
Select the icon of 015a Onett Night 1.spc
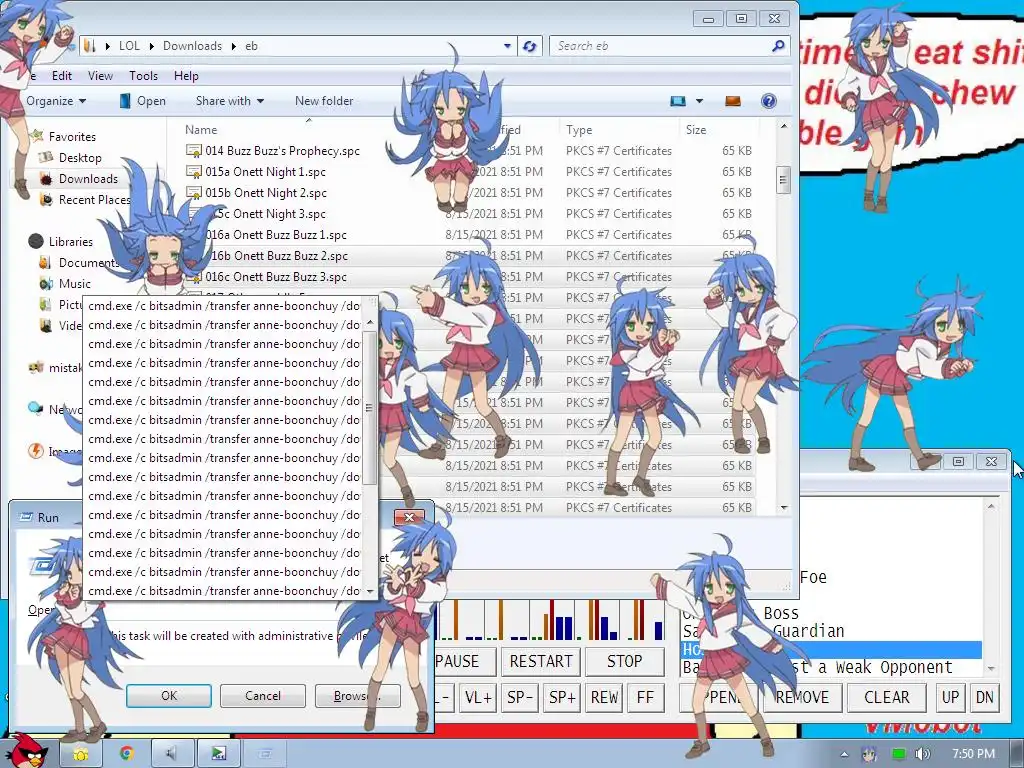click(x=193, y=172)
